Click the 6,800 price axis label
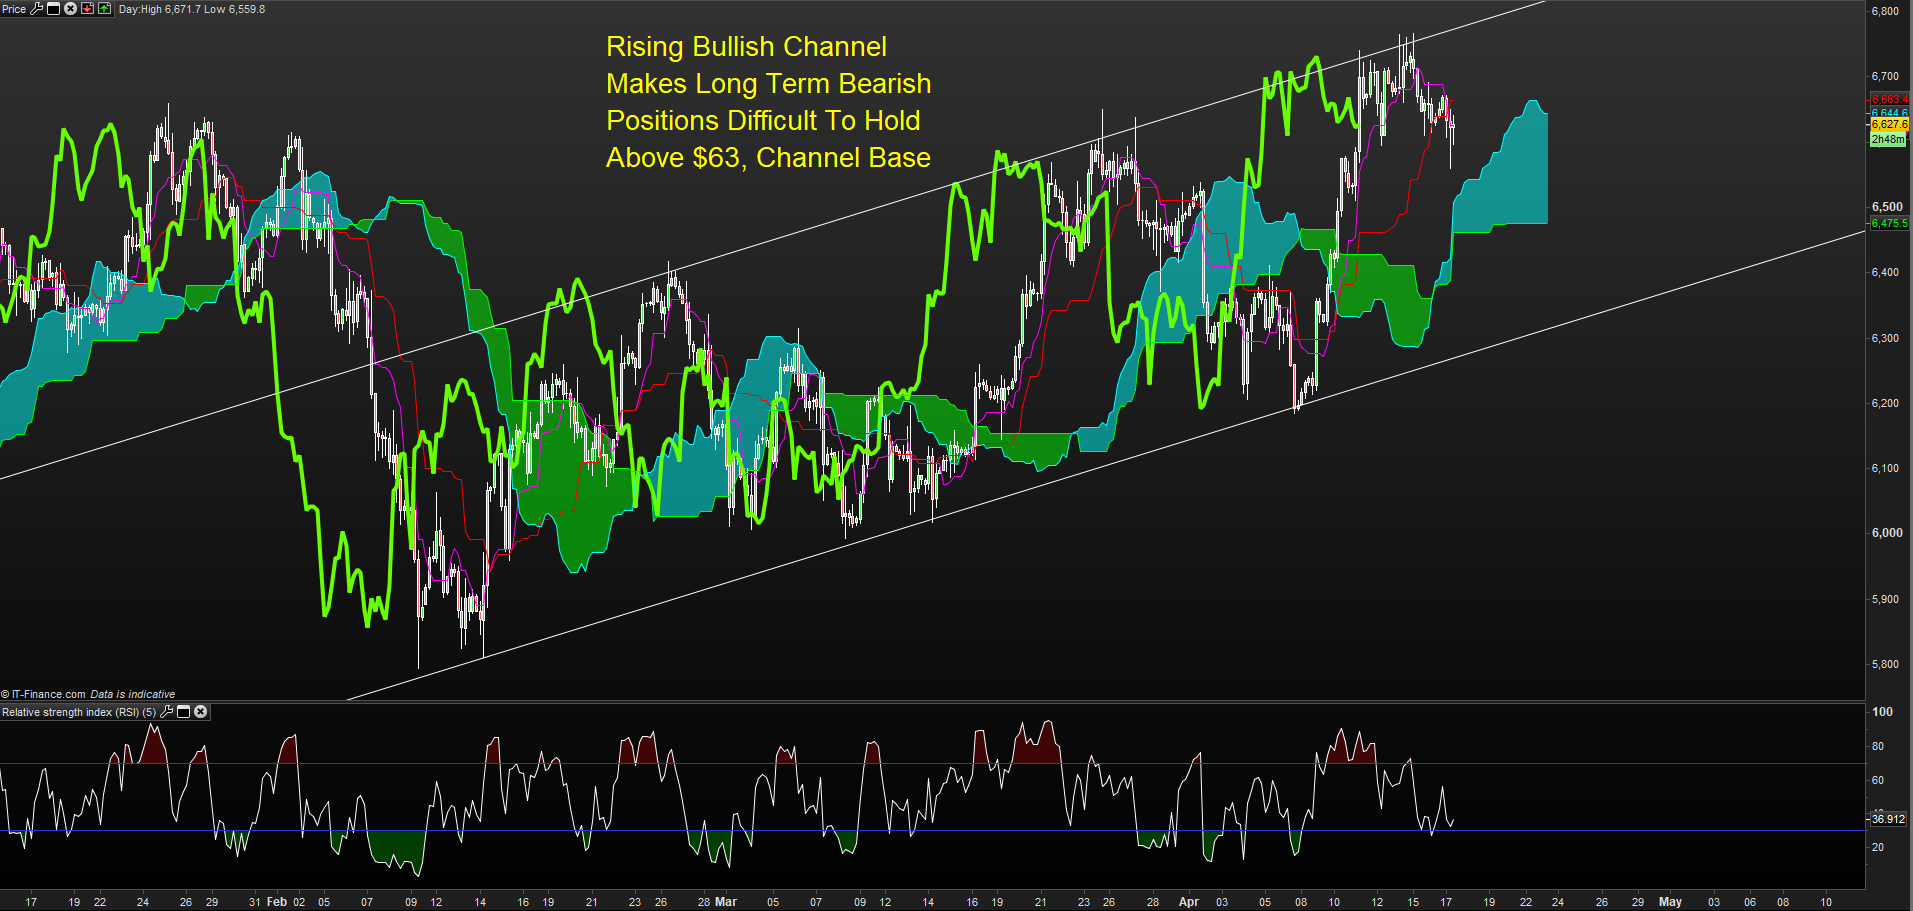 1885,11
